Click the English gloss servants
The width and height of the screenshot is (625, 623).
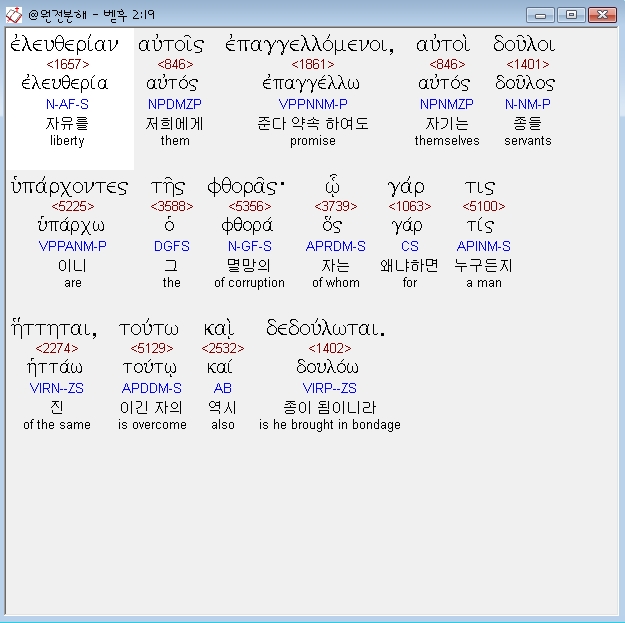tap(528, 141)
